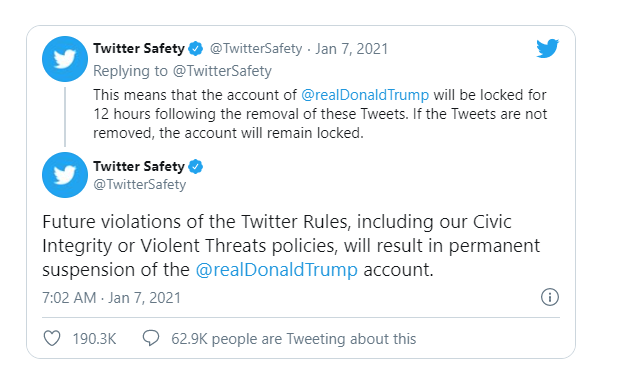Open the tweet info circle icon
The width and height of the screenshot is (622, 374).
coord(550,297)
